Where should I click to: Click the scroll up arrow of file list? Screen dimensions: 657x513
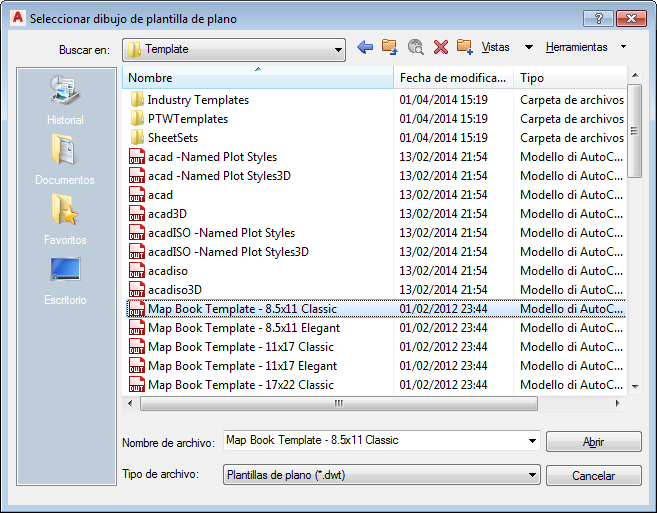tap(635, 75)
